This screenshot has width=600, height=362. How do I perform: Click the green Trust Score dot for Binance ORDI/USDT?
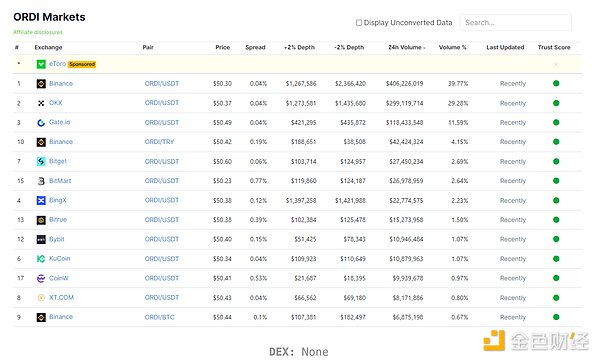click(x=556, y=83)
